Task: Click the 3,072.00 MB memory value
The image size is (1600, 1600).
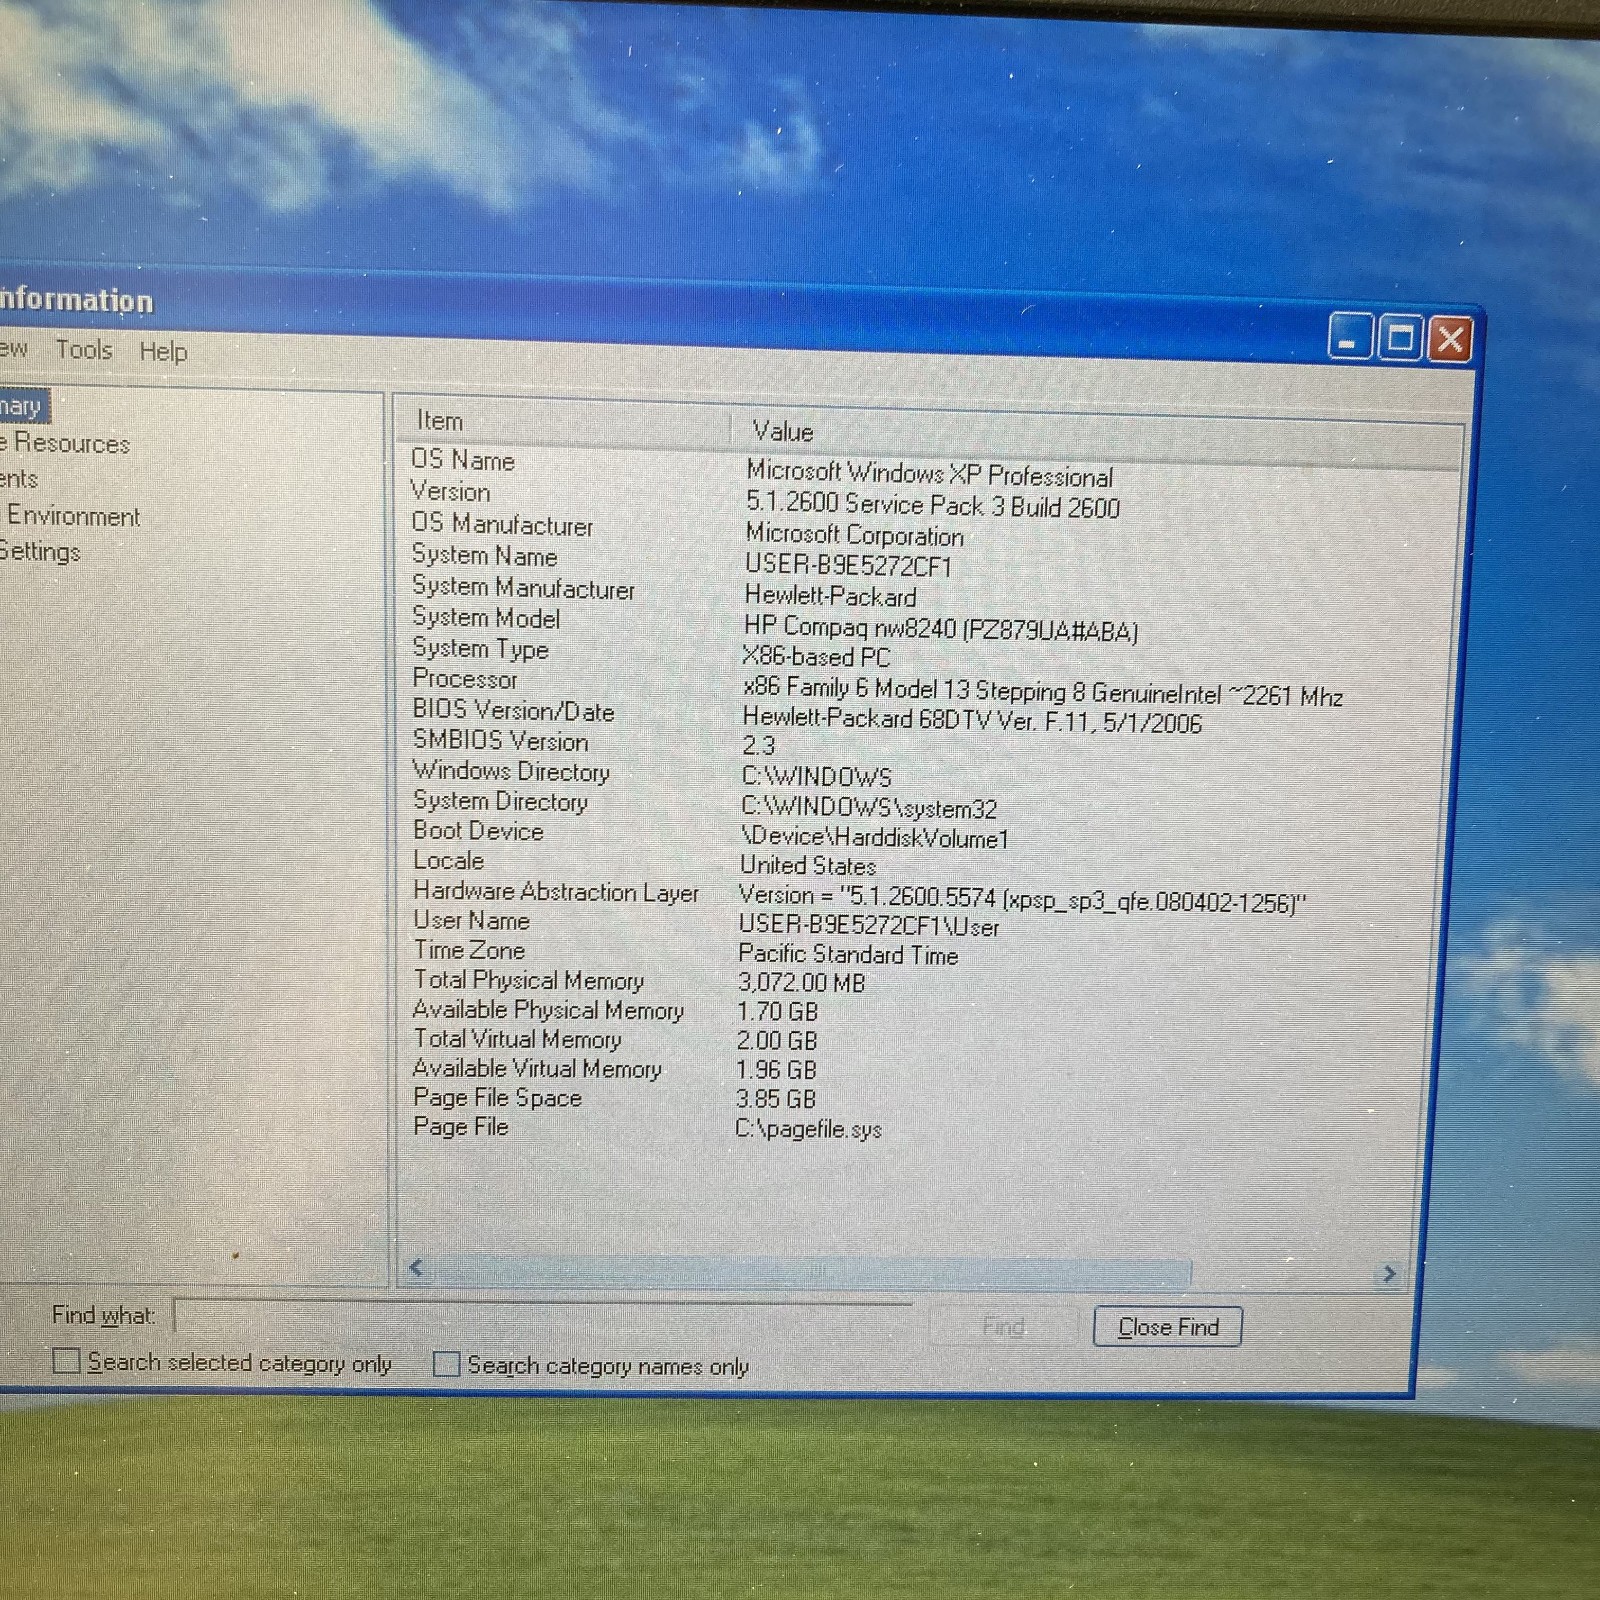Action: coord(801,983)
